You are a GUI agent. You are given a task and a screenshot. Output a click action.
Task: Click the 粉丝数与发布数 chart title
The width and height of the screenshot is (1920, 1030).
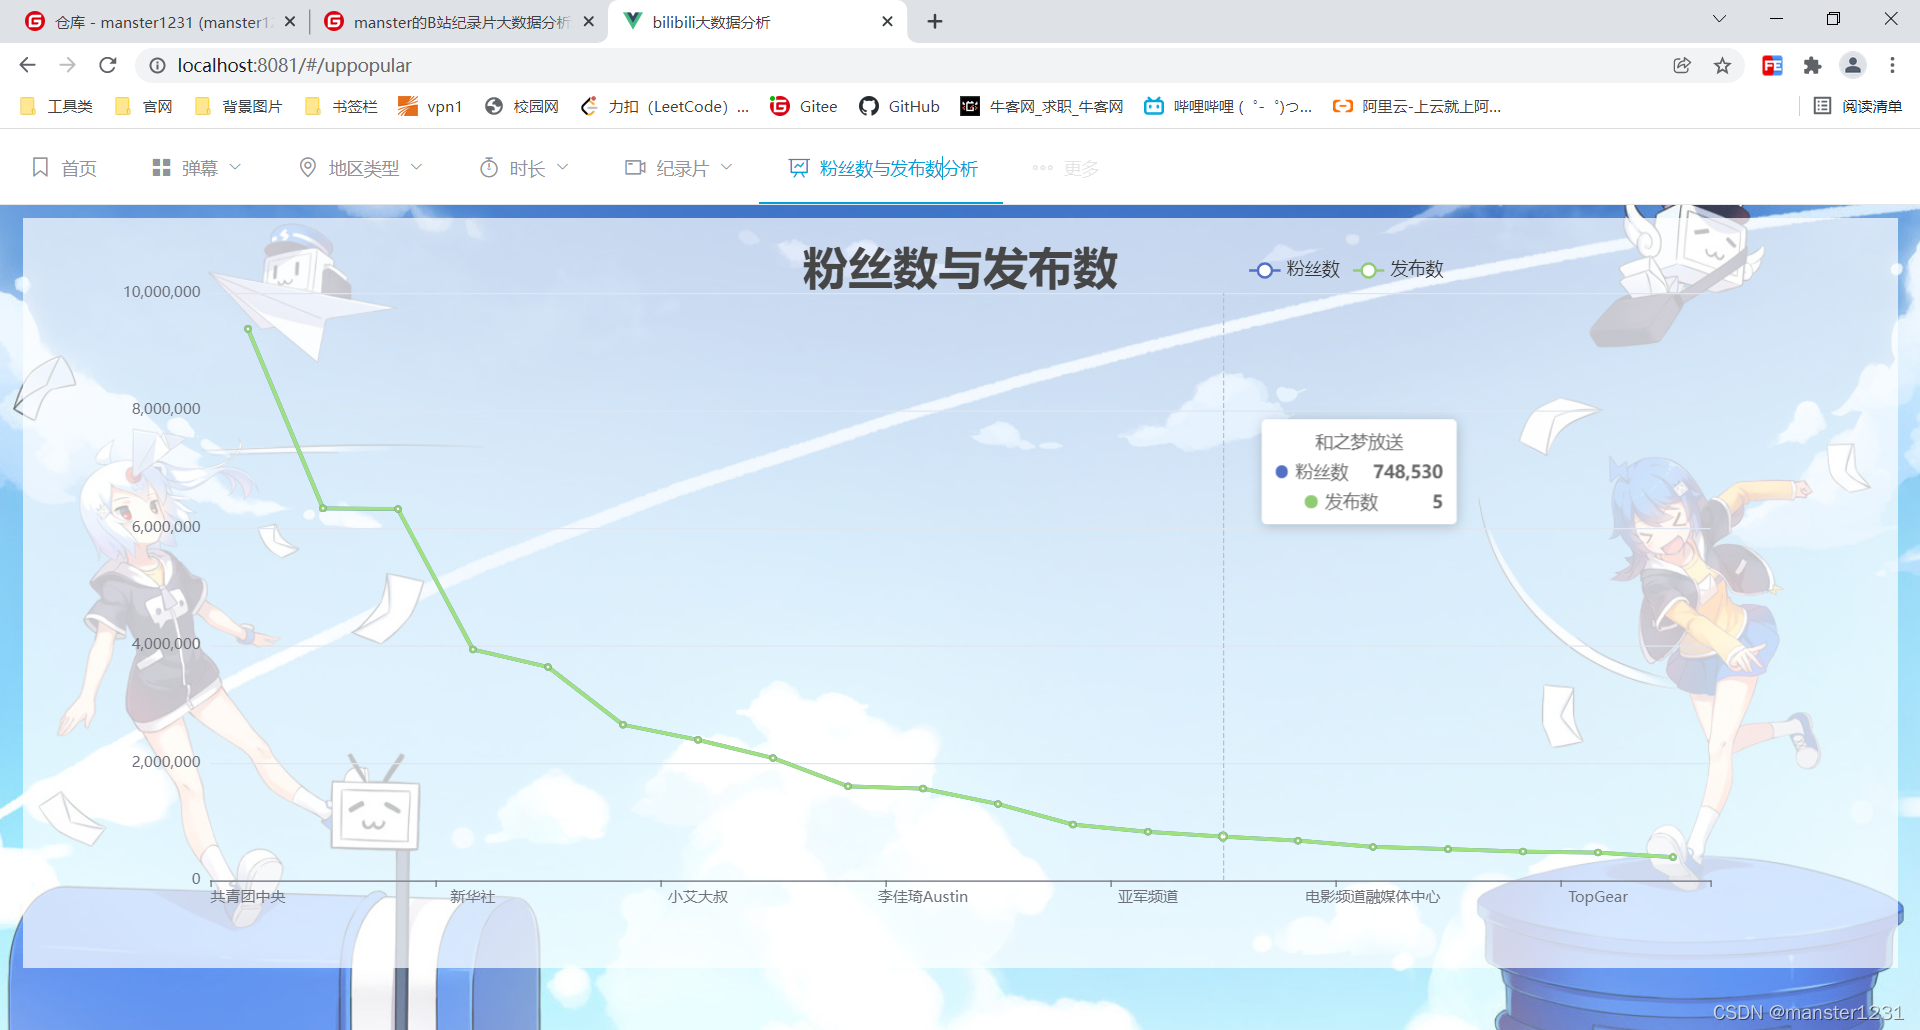(x=960, y=268)
